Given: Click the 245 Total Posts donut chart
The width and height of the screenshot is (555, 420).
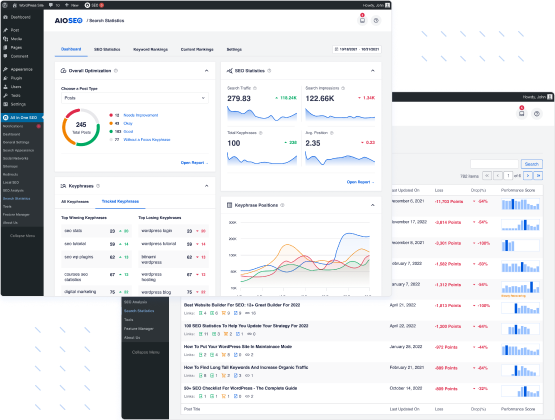Looking at the screenshot, I should pyautogui.click(x=81, y=127).
